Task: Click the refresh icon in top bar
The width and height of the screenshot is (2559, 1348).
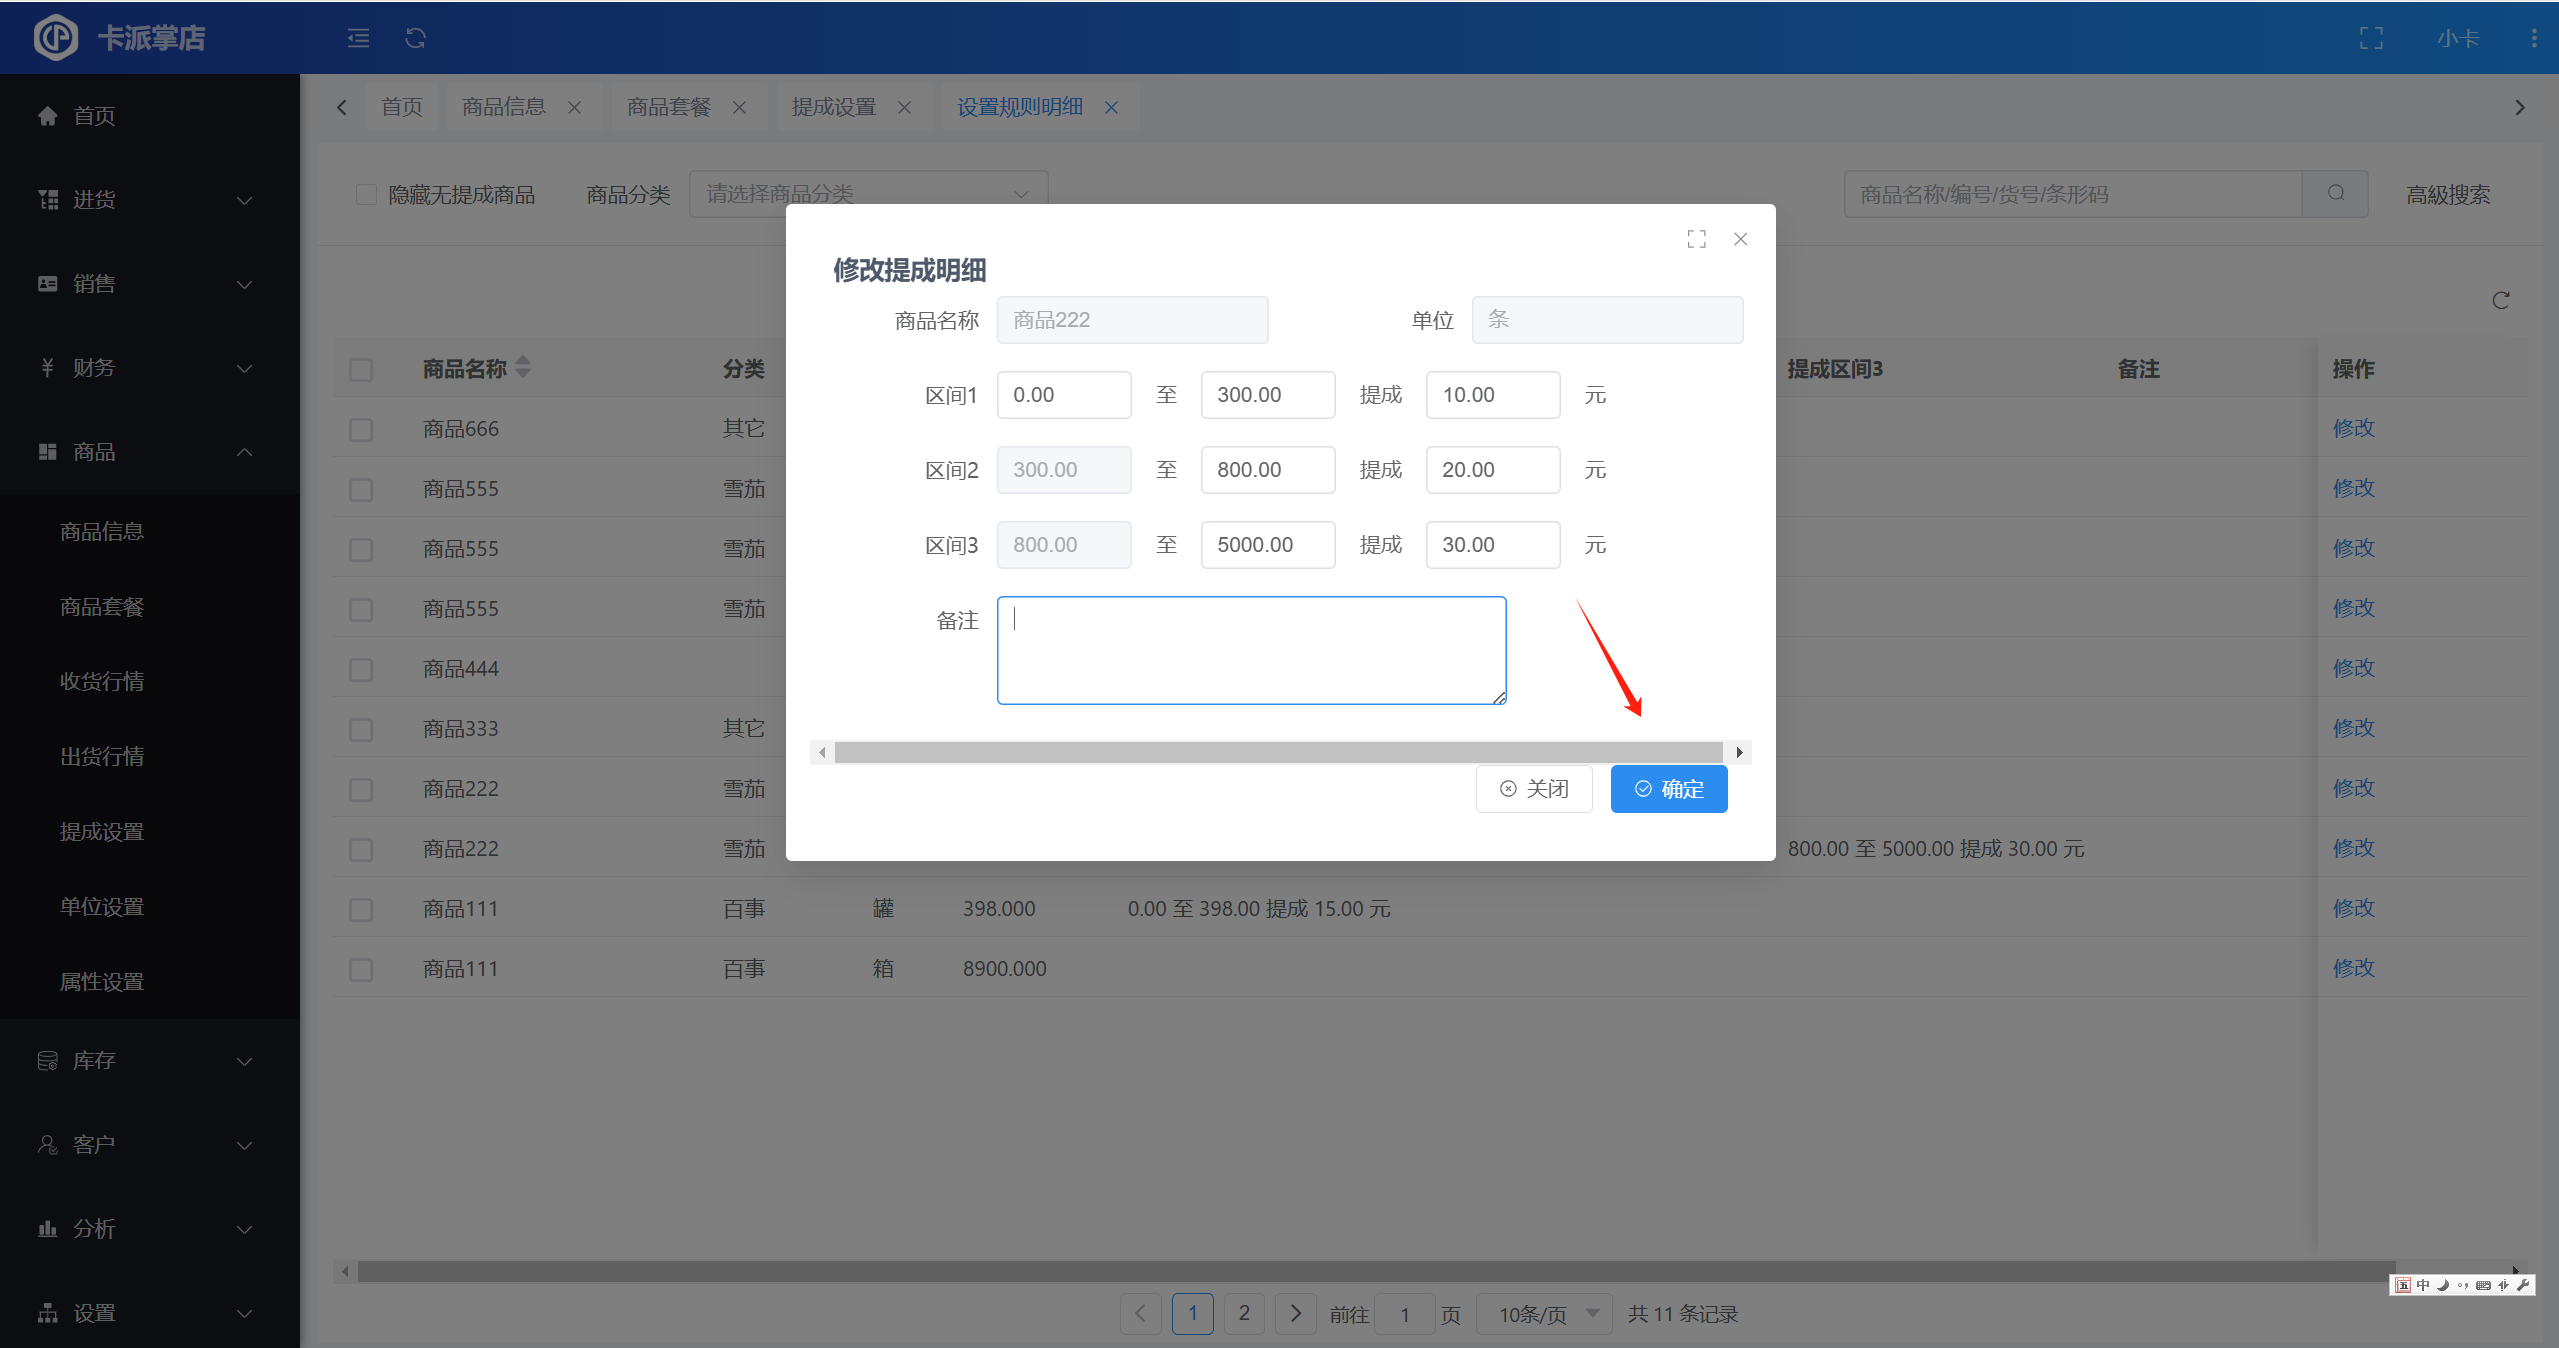Action: [415, 38]
